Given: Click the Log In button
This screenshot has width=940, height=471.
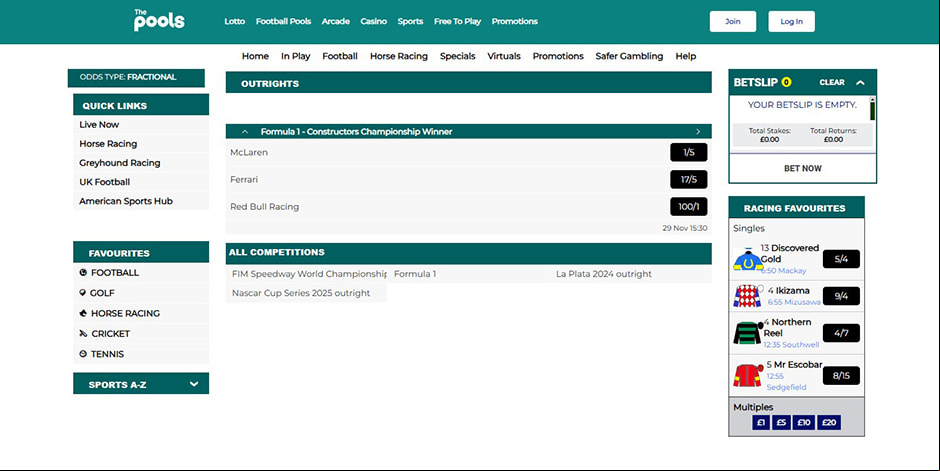Looking at the screenshot, I should click(791, 21).
